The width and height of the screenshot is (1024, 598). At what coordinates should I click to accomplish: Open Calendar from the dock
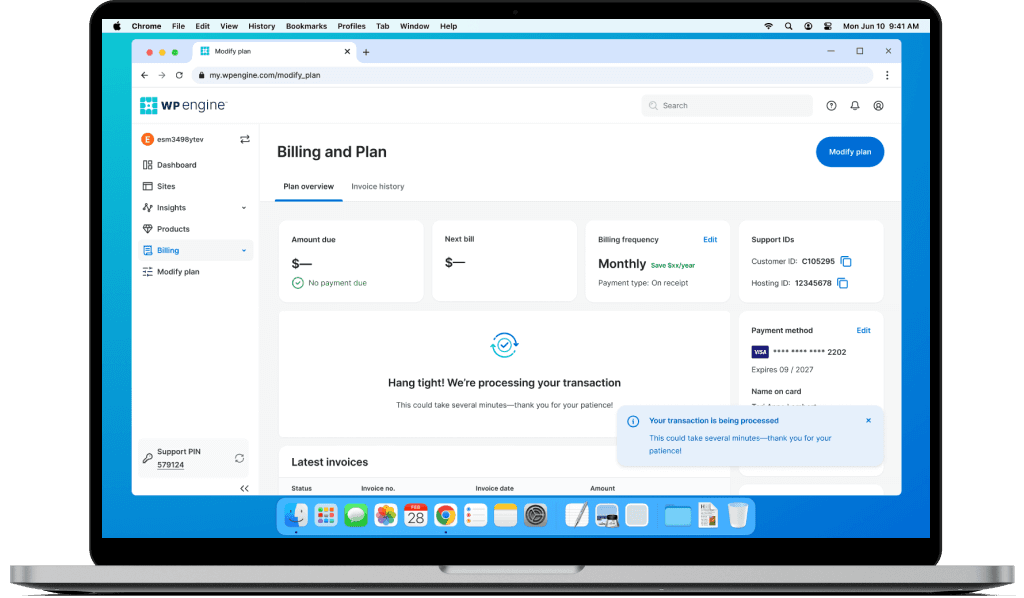415,515
